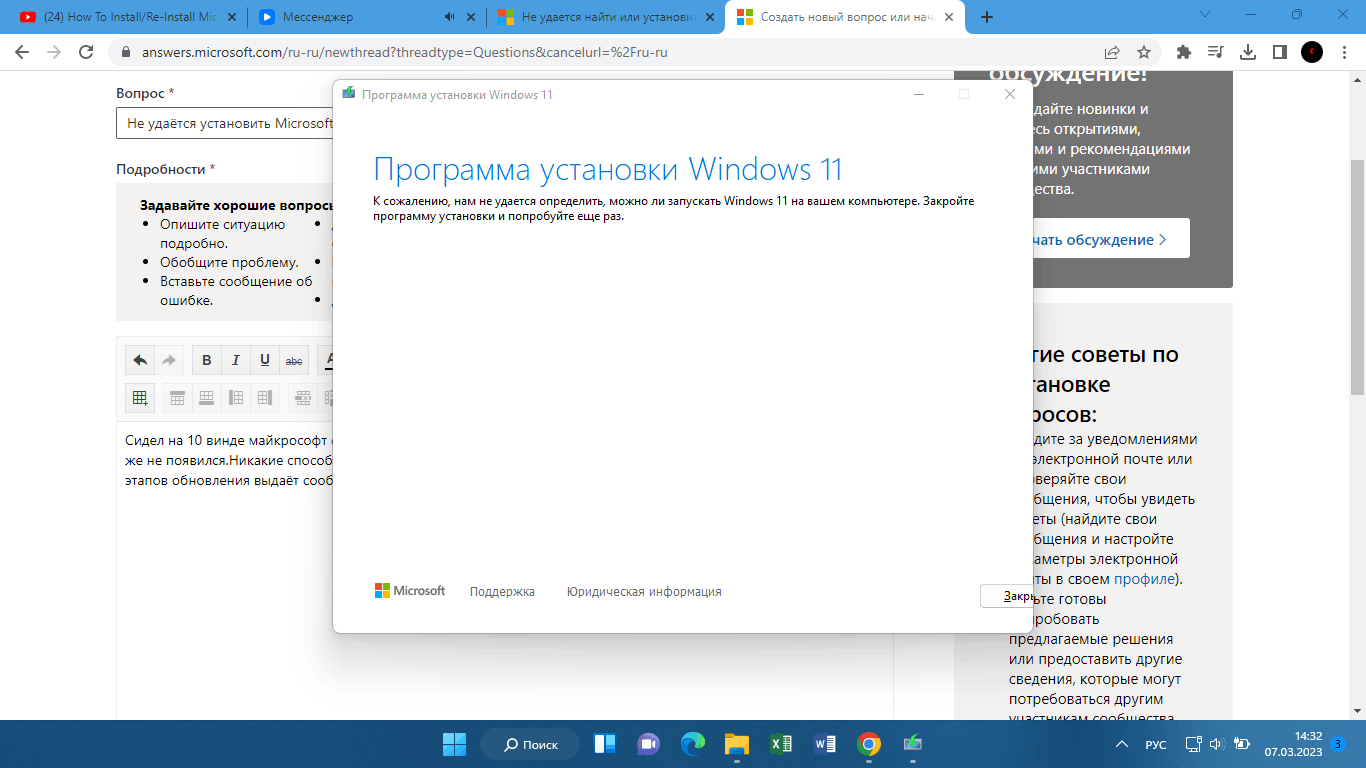Open Chrome profile avatar
Viewport: 1366px width, 768px height.
click(x=1312, y=52)
